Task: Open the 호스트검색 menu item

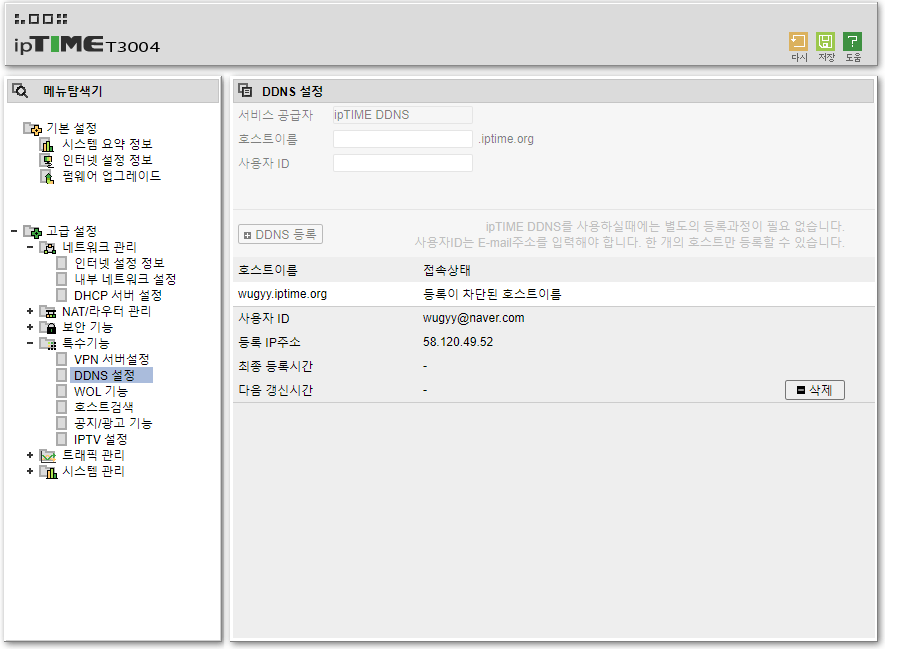Action: (x=104, y=407)
